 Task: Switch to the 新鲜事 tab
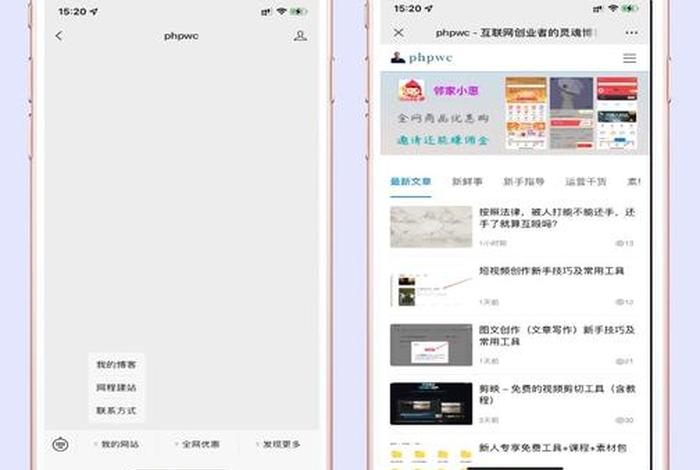(x=467, y=182)
